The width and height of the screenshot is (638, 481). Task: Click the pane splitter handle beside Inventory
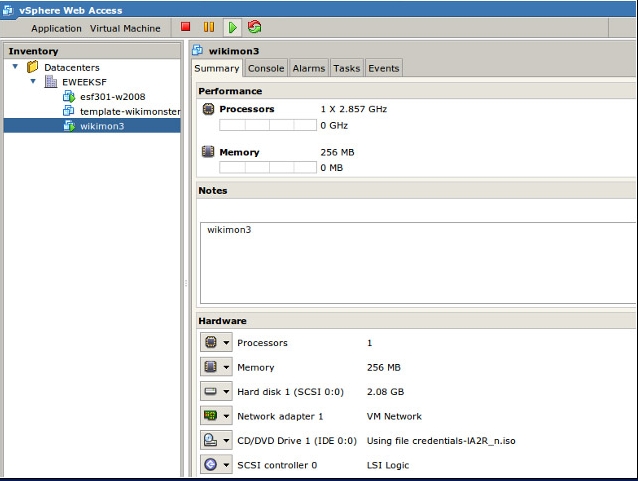pyautogui.click(x=186, y=283)
